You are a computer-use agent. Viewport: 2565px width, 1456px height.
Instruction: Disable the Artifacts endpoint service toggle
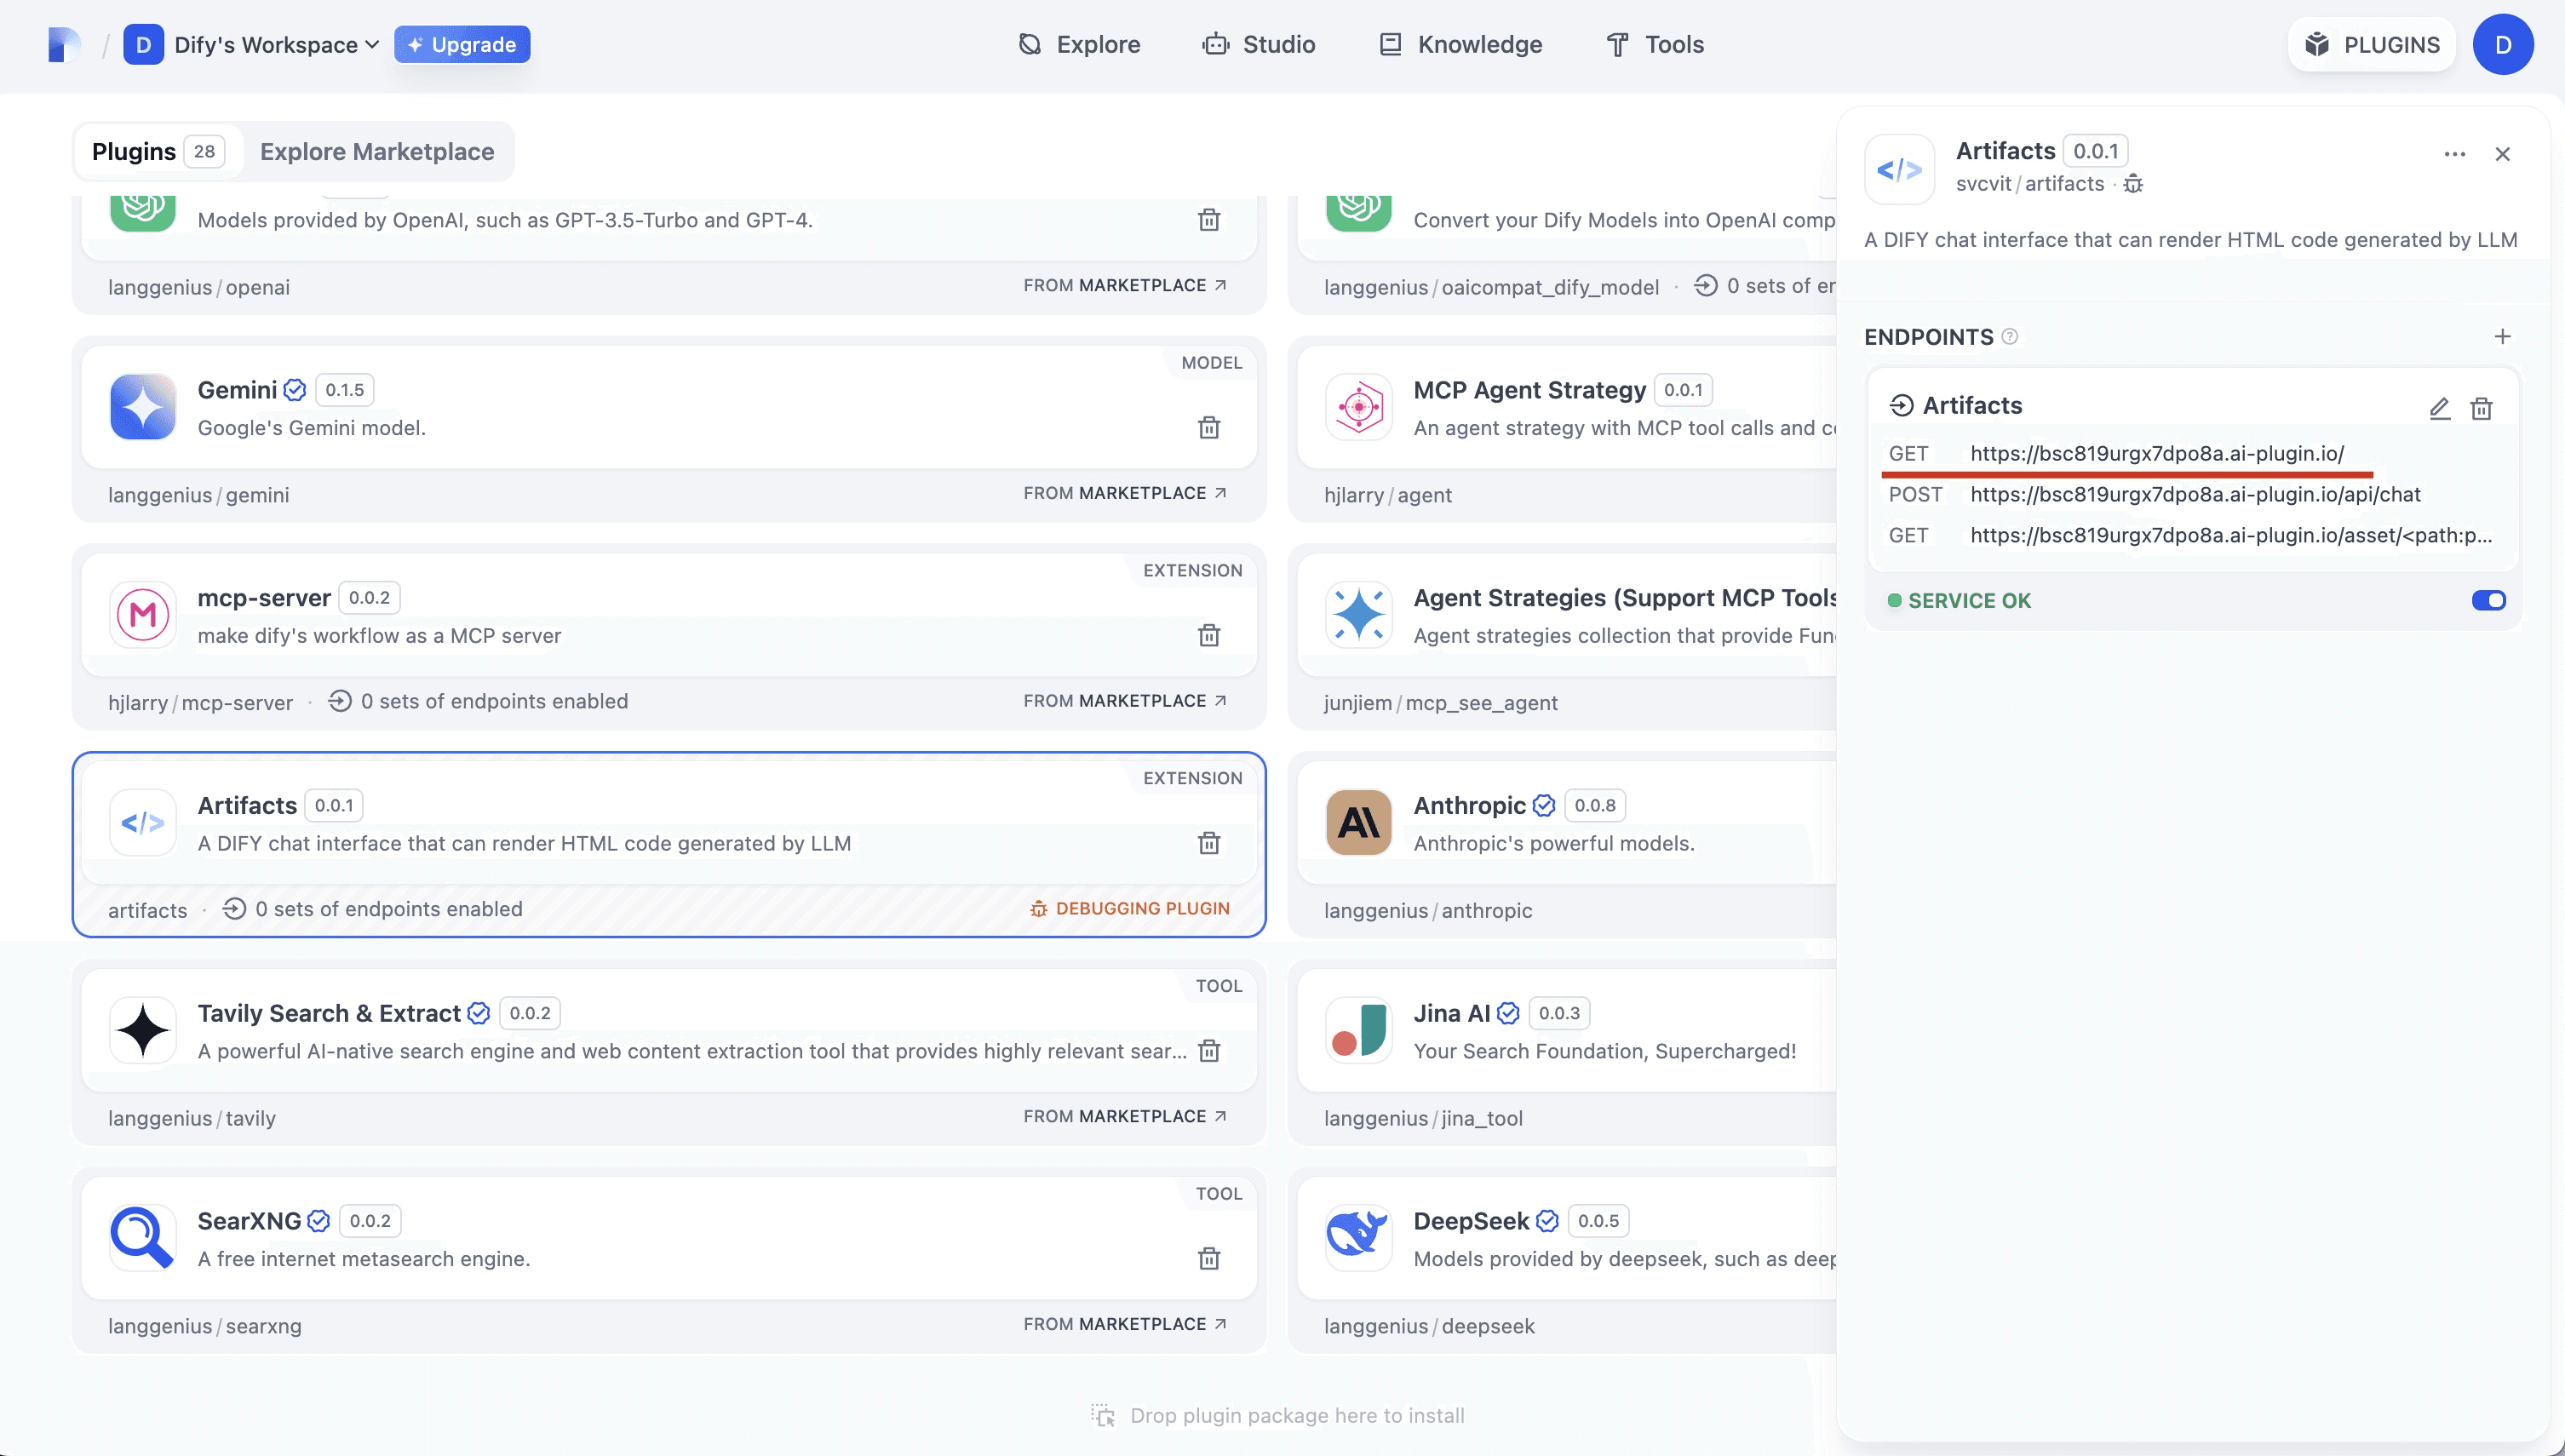point(2488,601)
